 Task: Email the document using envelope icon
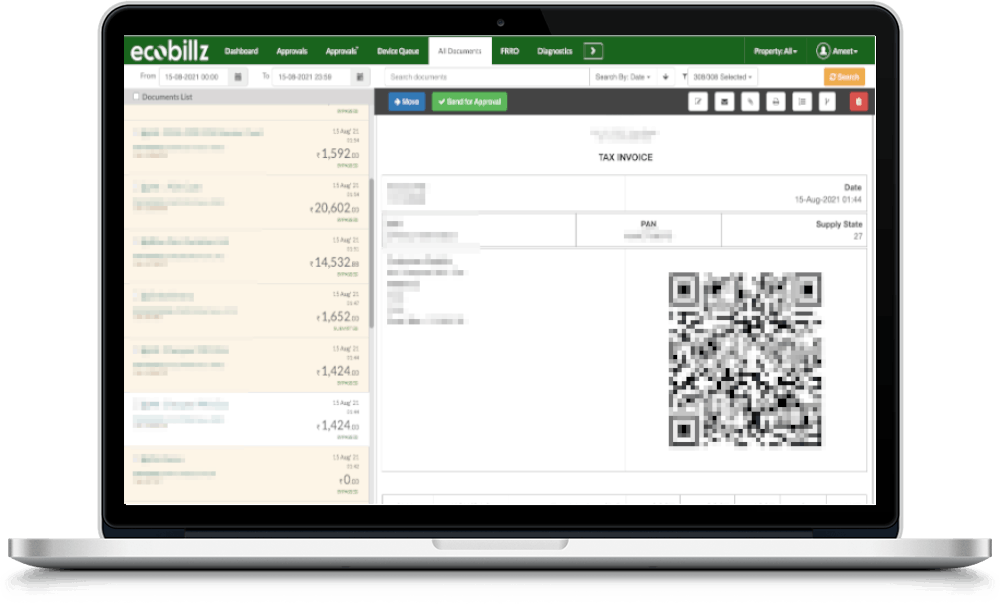click(x=724, y=101)
